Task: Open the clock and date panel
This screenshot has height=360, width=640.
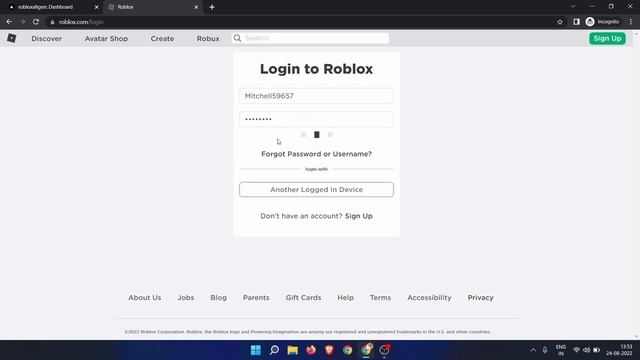Action: click(x=619, y=350)
